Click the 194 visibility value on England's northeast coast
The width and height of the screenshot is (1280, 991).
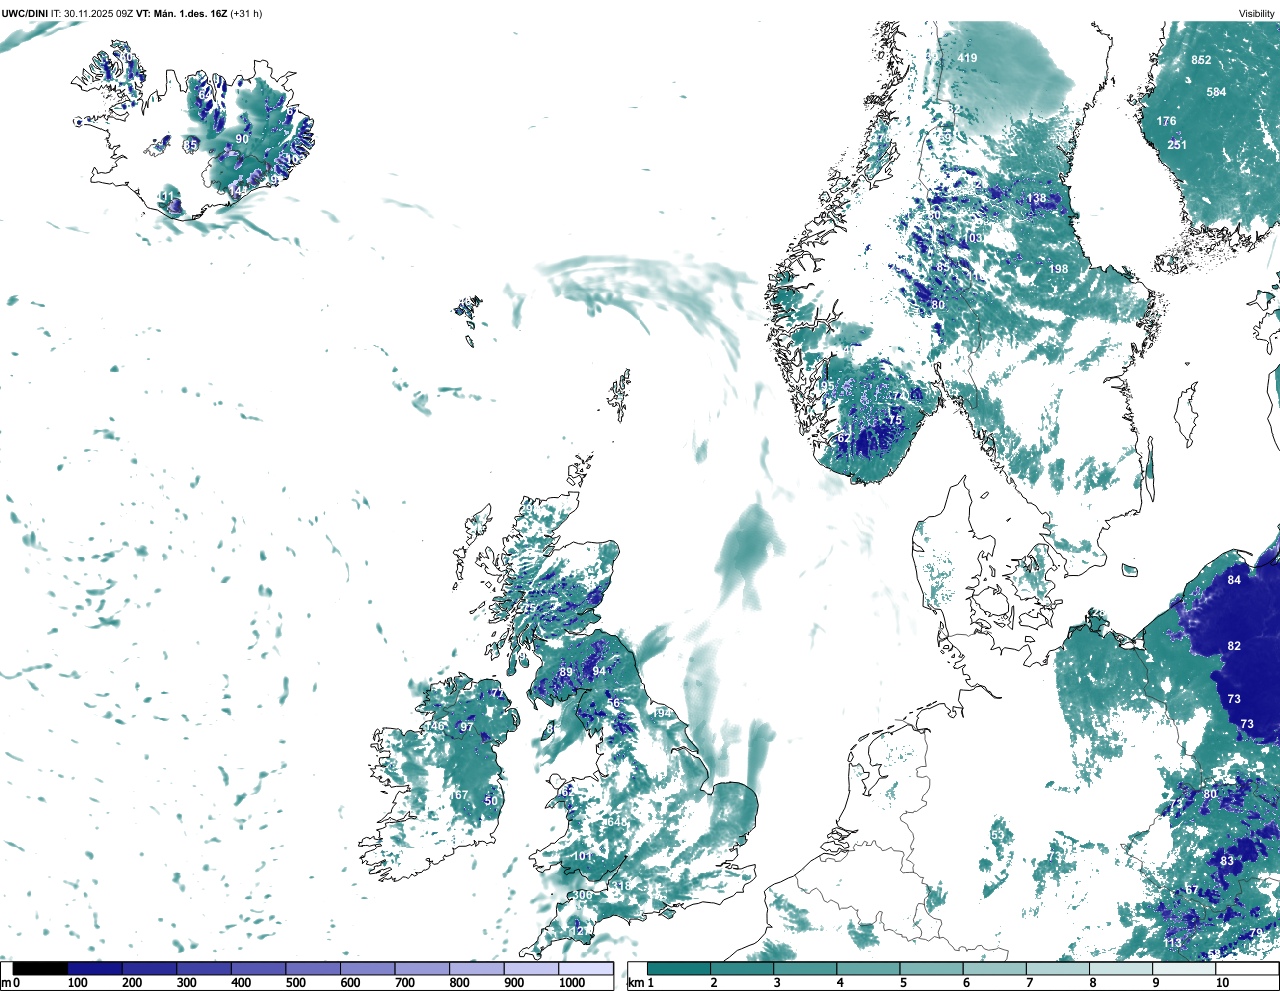(662, 713)
